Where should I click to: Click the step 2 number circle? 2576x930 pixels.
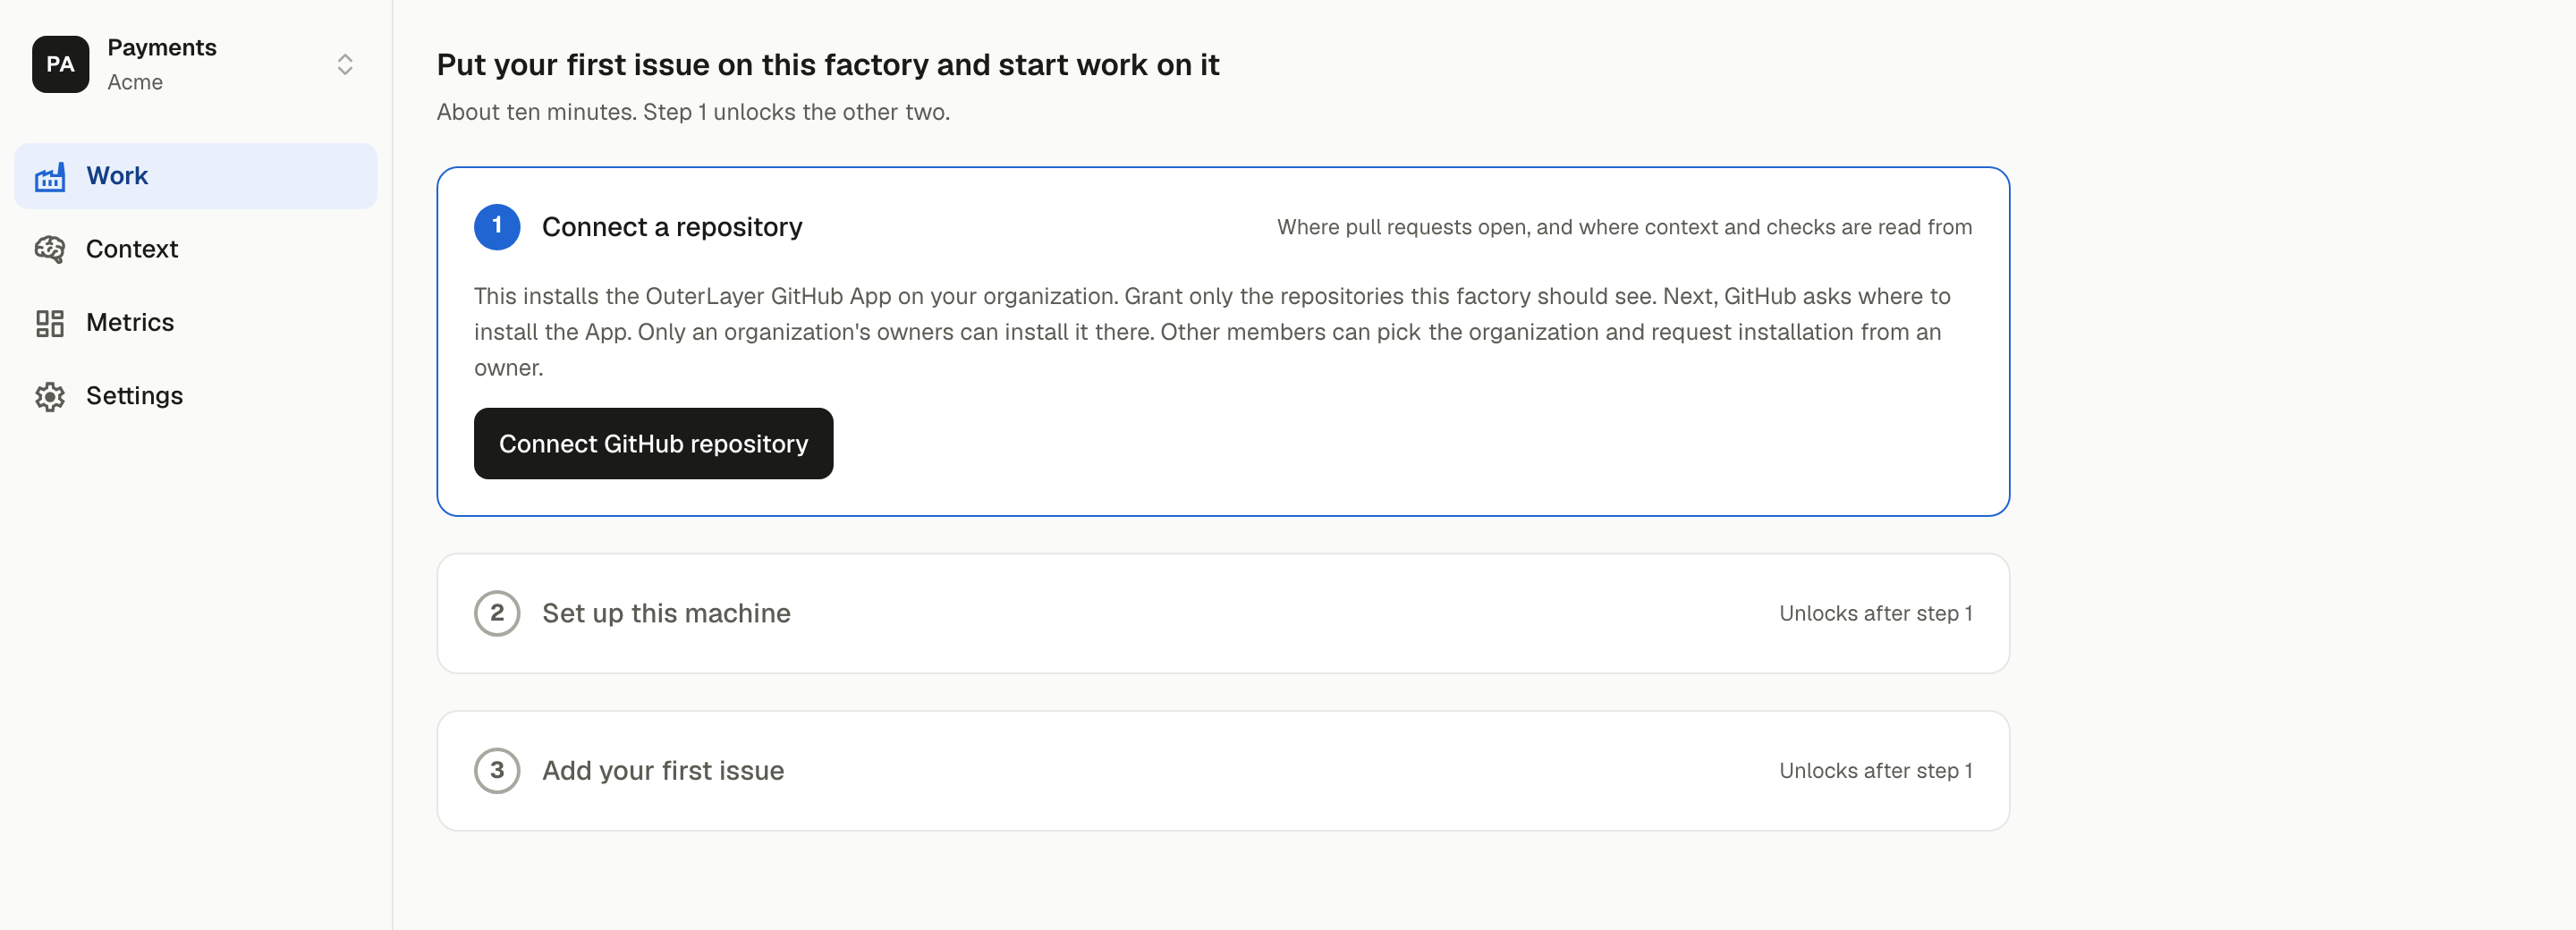(x=497, y=613)
